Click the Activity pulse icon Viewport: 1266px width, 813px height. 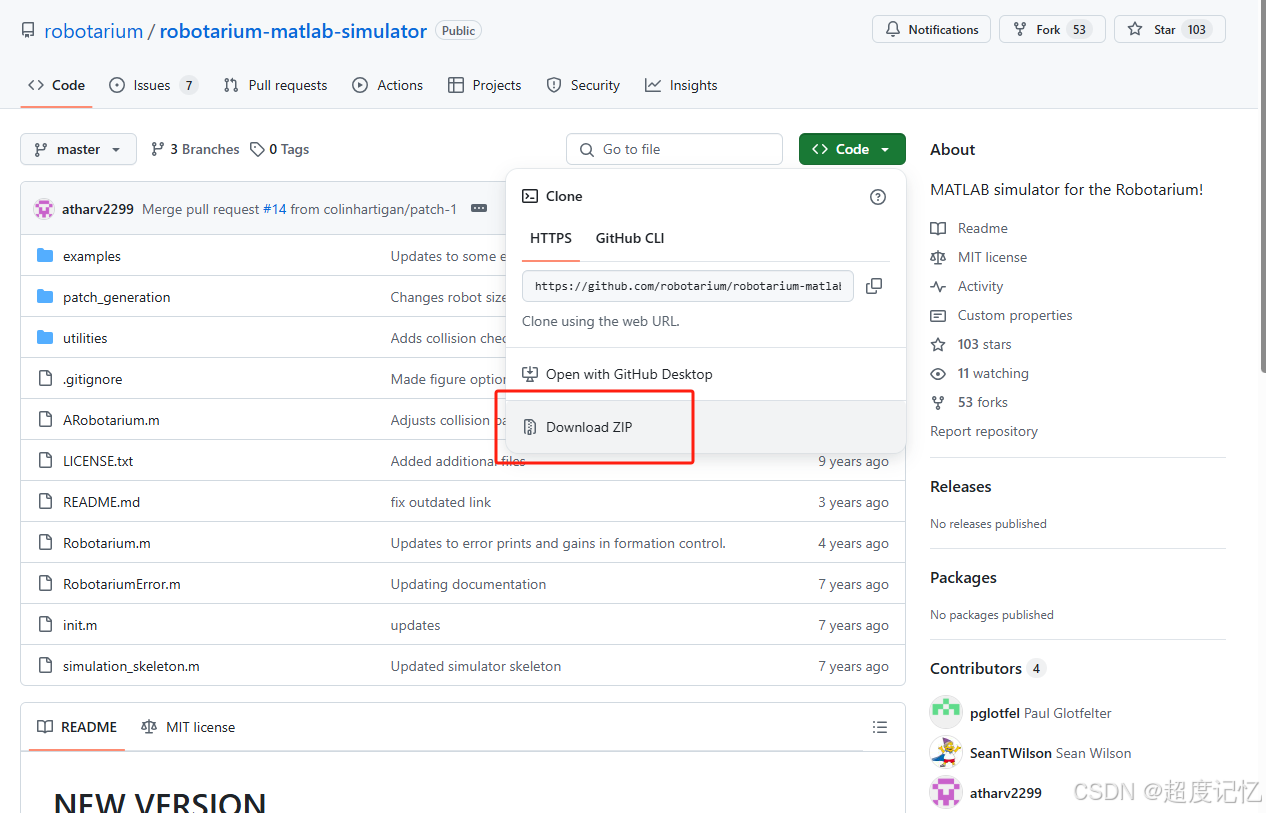tap(938, 286)
